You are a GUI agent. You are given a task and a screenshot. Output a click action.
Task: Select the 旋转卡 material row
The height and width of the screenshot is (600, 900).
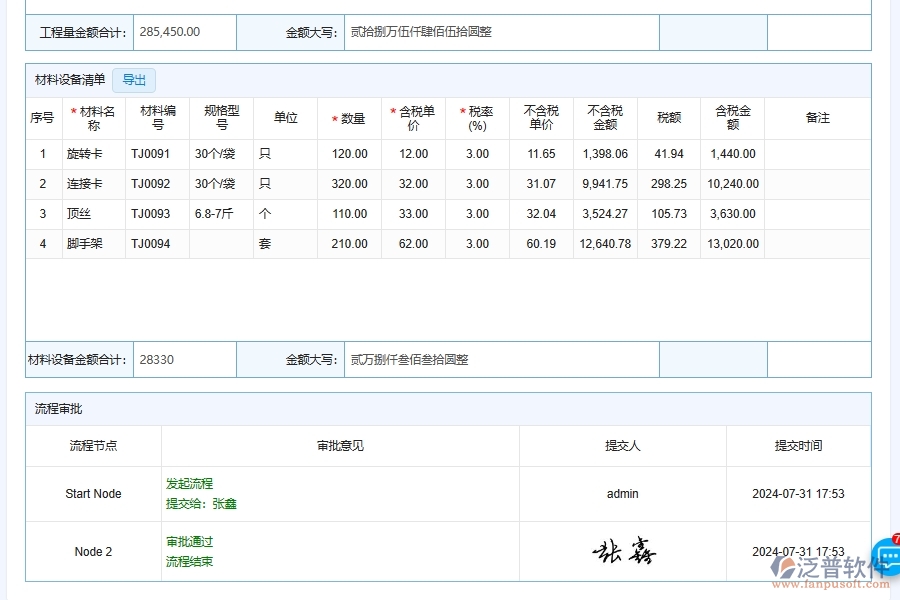(93, 154)
